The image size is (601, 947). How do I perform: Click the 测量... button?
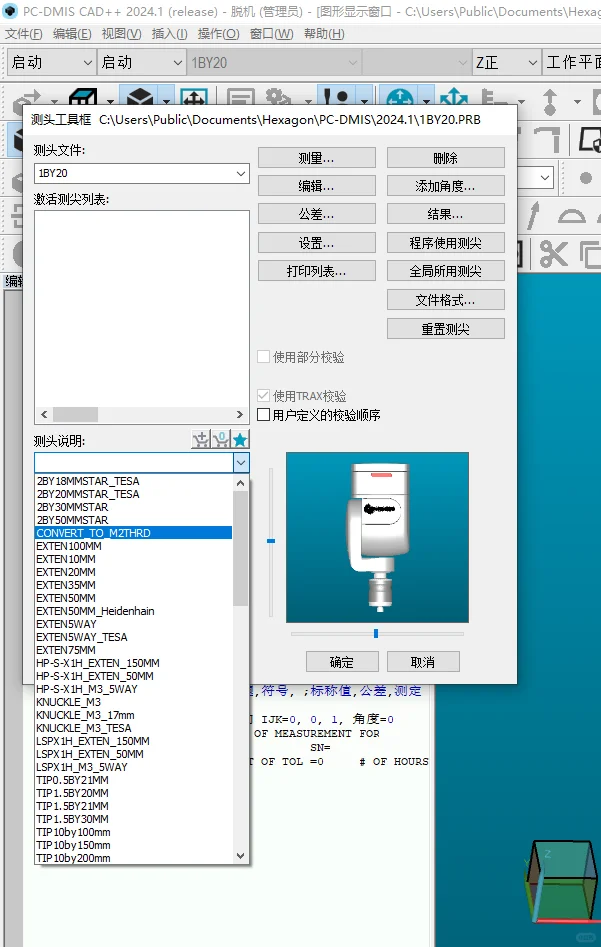pos(317,158)
